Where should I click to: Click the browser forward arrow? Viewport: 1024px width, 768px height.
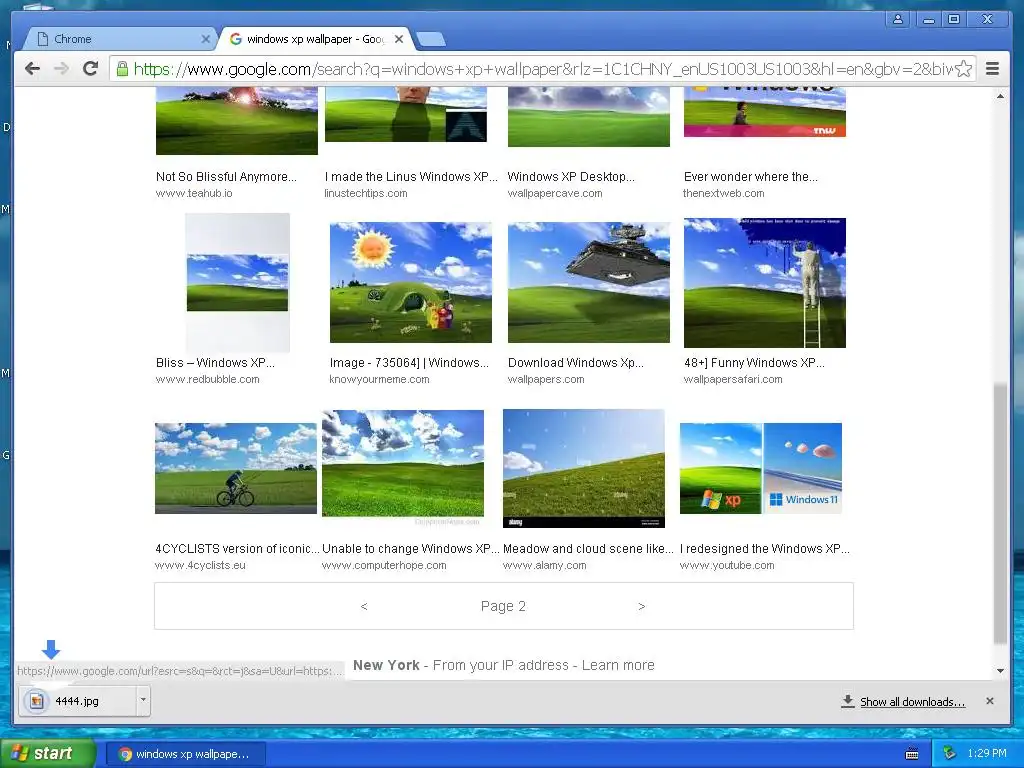tap(61, 69)
